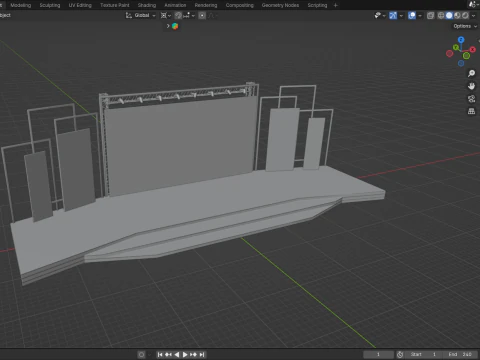Click the pan view hand icon
The image size is (480, 360).
click(471, 86)
